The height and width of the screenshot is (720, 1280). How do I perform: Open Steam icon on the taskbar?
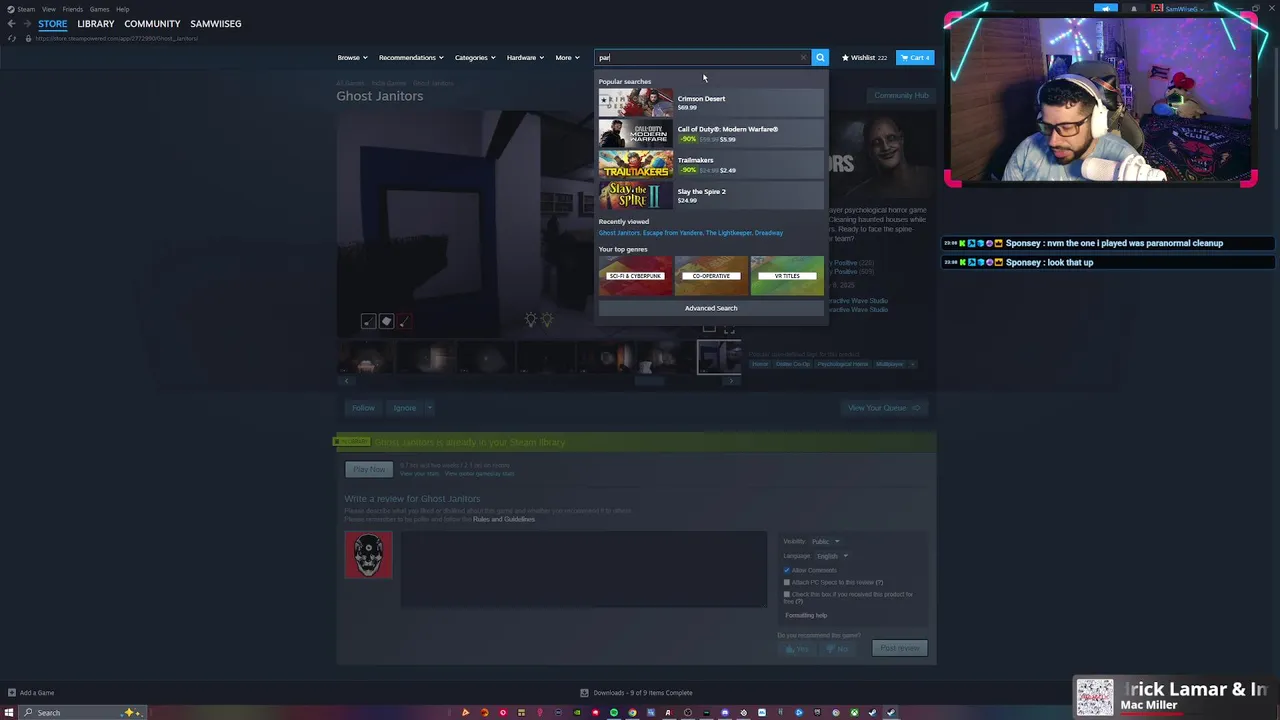890,712
